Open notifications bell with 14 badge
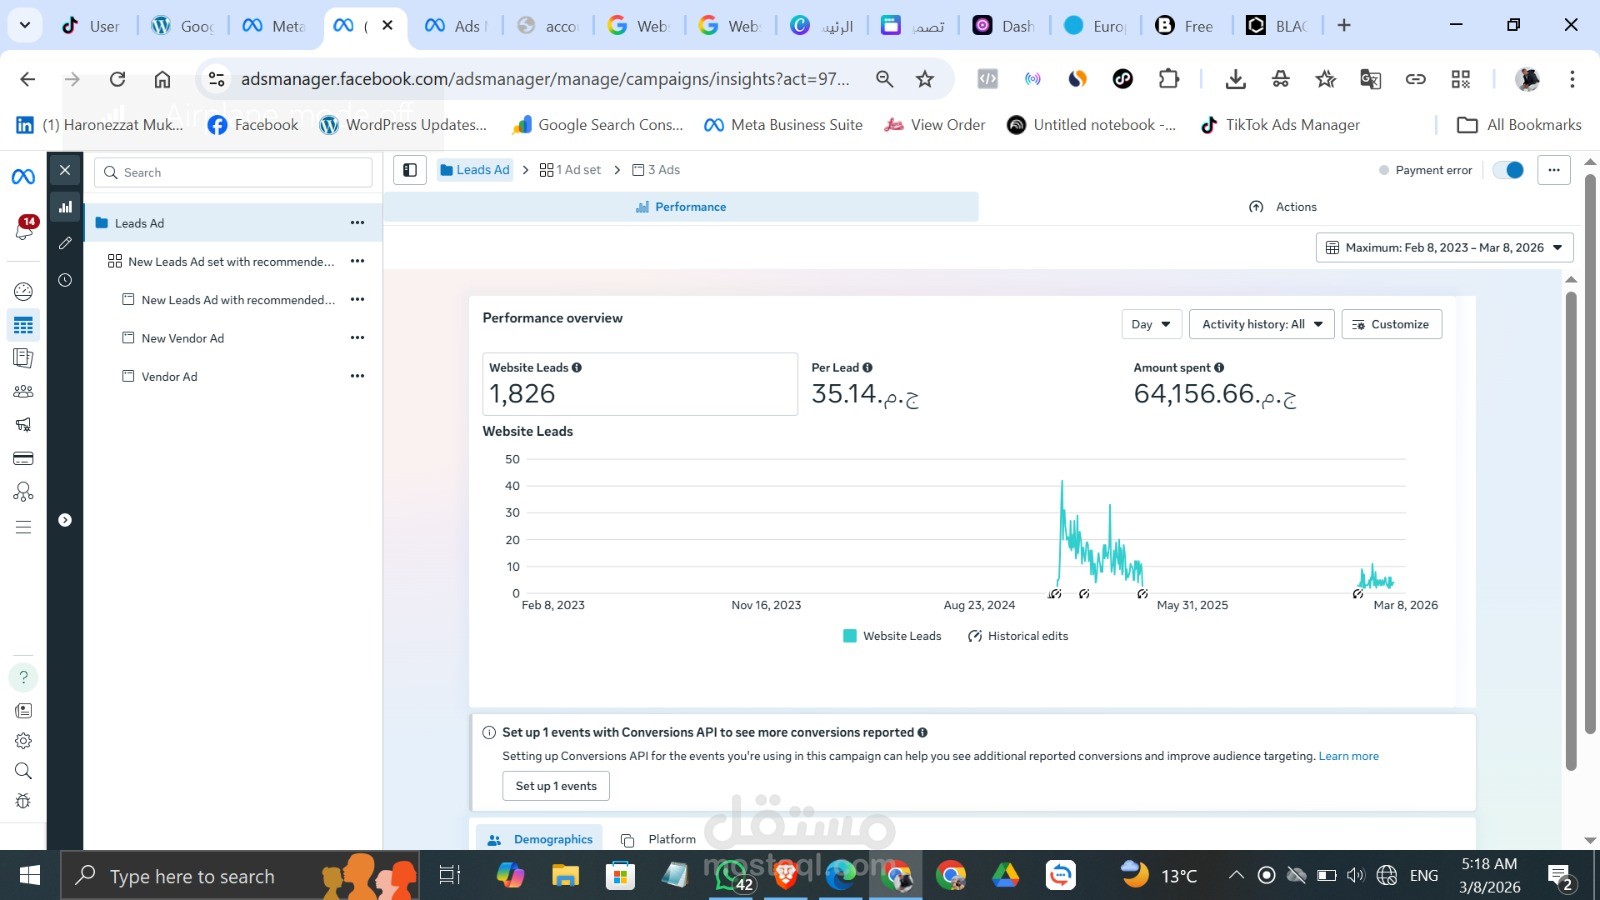The image size is (1600, 900). point(24,229)
